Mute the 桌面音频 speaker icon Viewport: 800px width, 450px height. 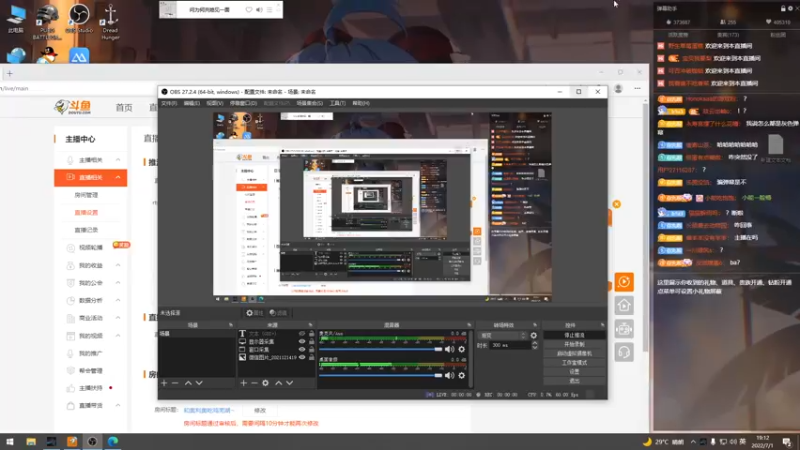point(449,376)
